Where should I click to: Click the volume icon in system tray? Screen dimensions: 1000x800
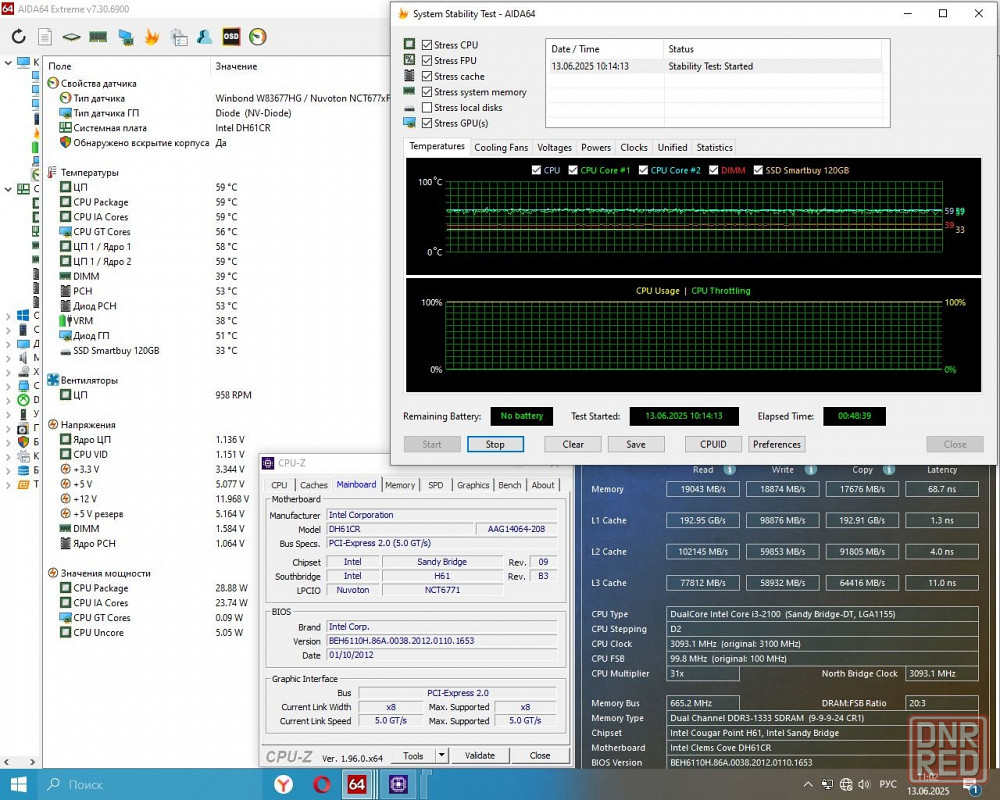tap(864, 784)
